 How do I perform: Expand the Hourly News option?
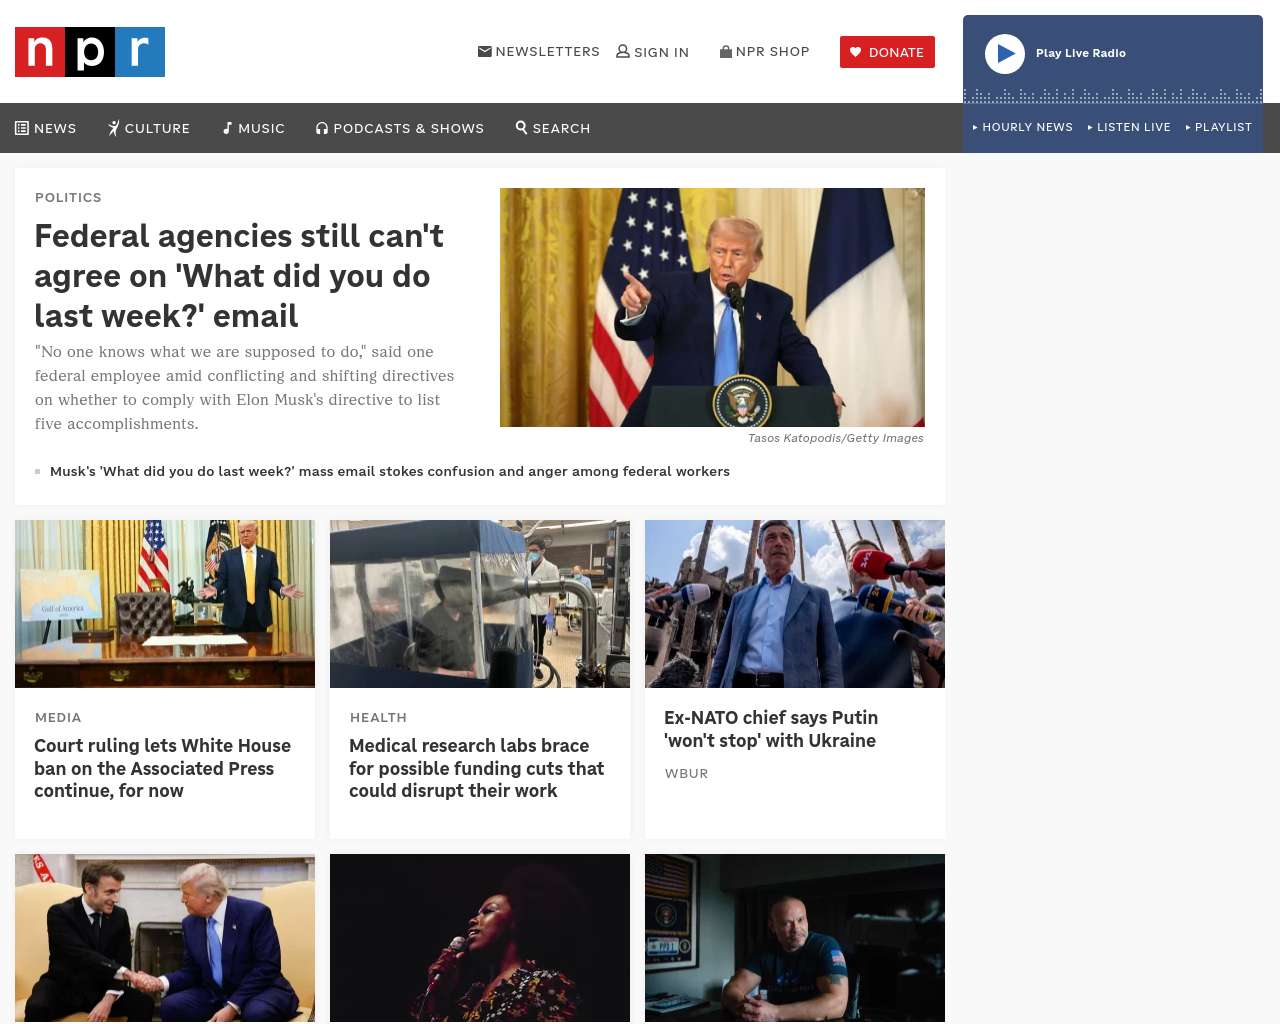click(1022, 127)
